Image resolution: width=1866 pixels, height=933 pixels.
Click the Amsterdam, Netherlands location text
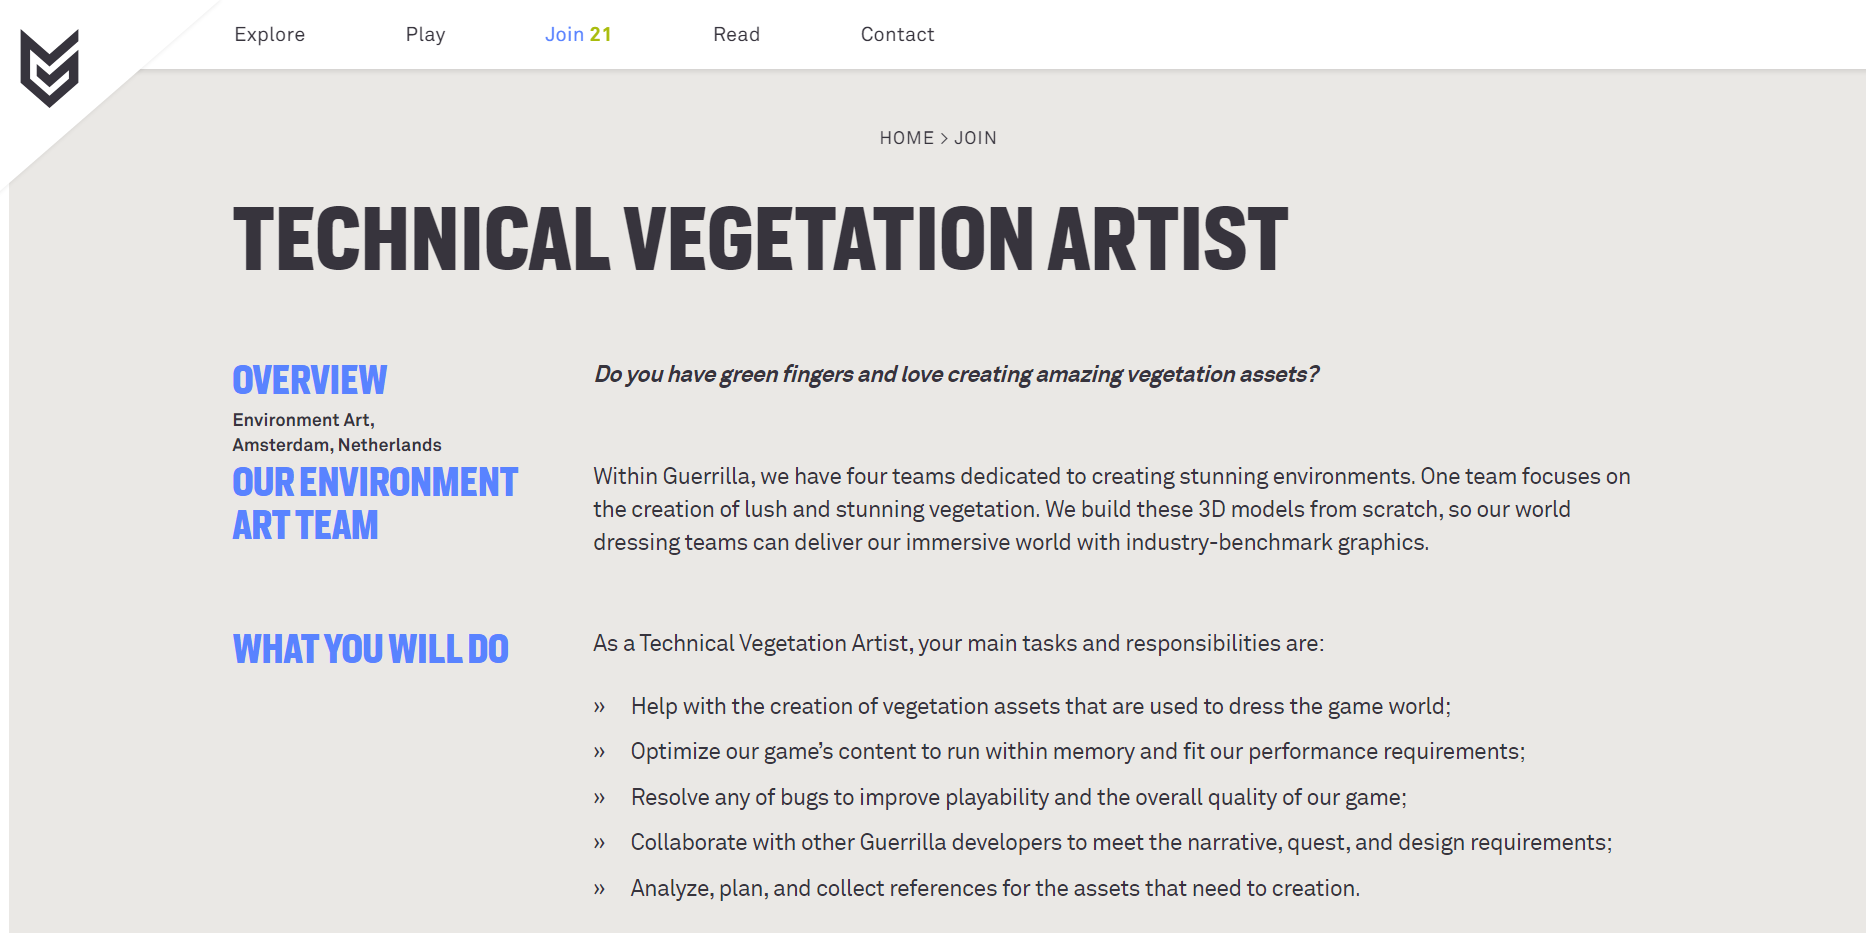tap(337, 445)
